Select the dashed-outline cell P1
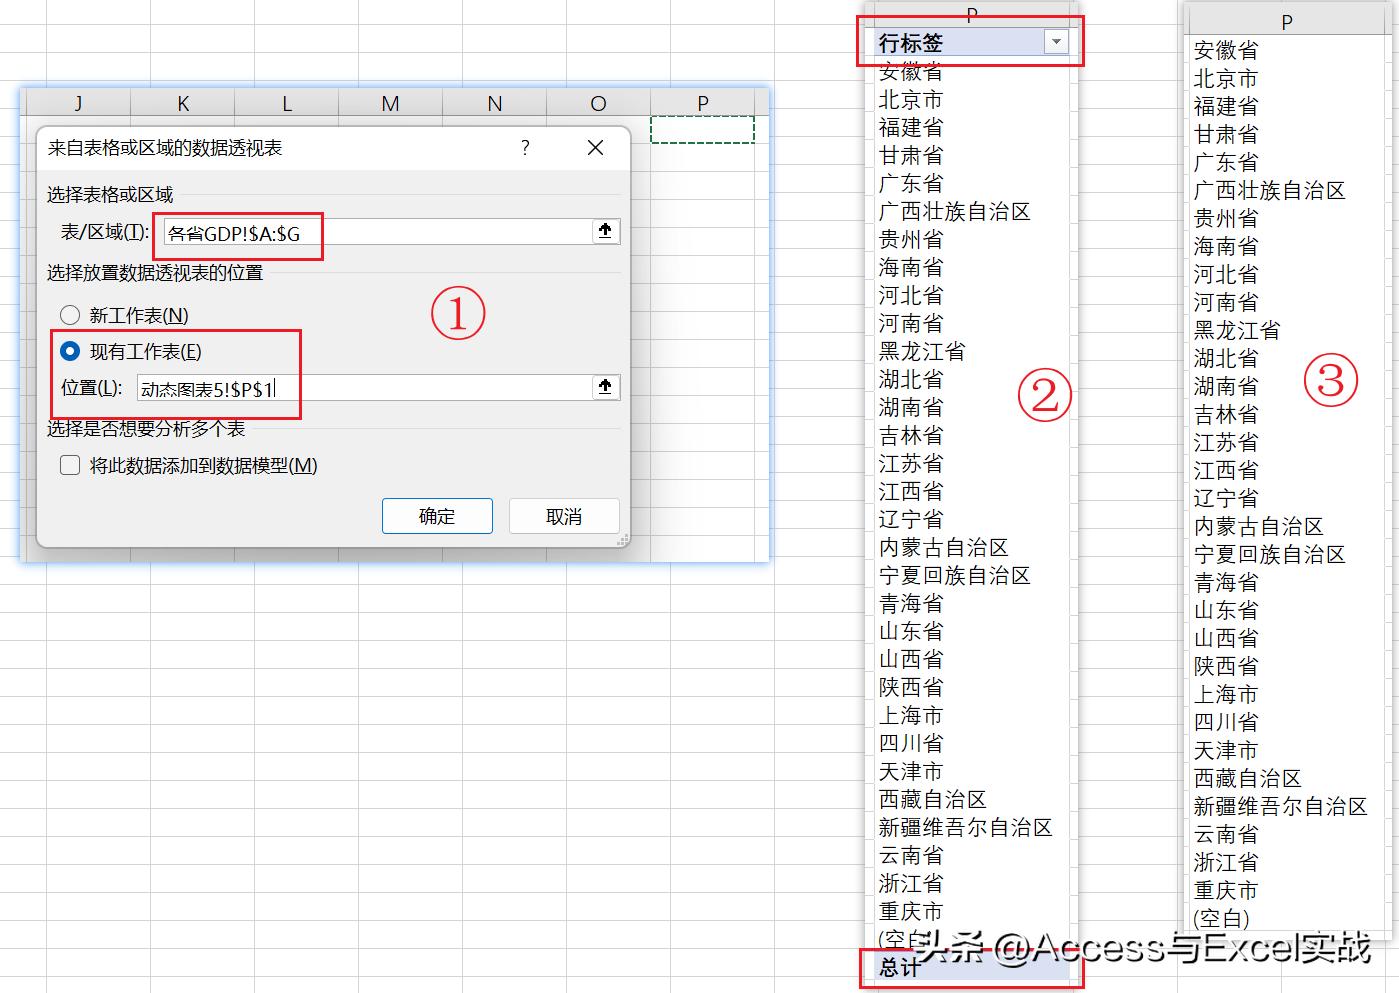This screenshot has width=1399, height=993. click(x=702, y=130)
